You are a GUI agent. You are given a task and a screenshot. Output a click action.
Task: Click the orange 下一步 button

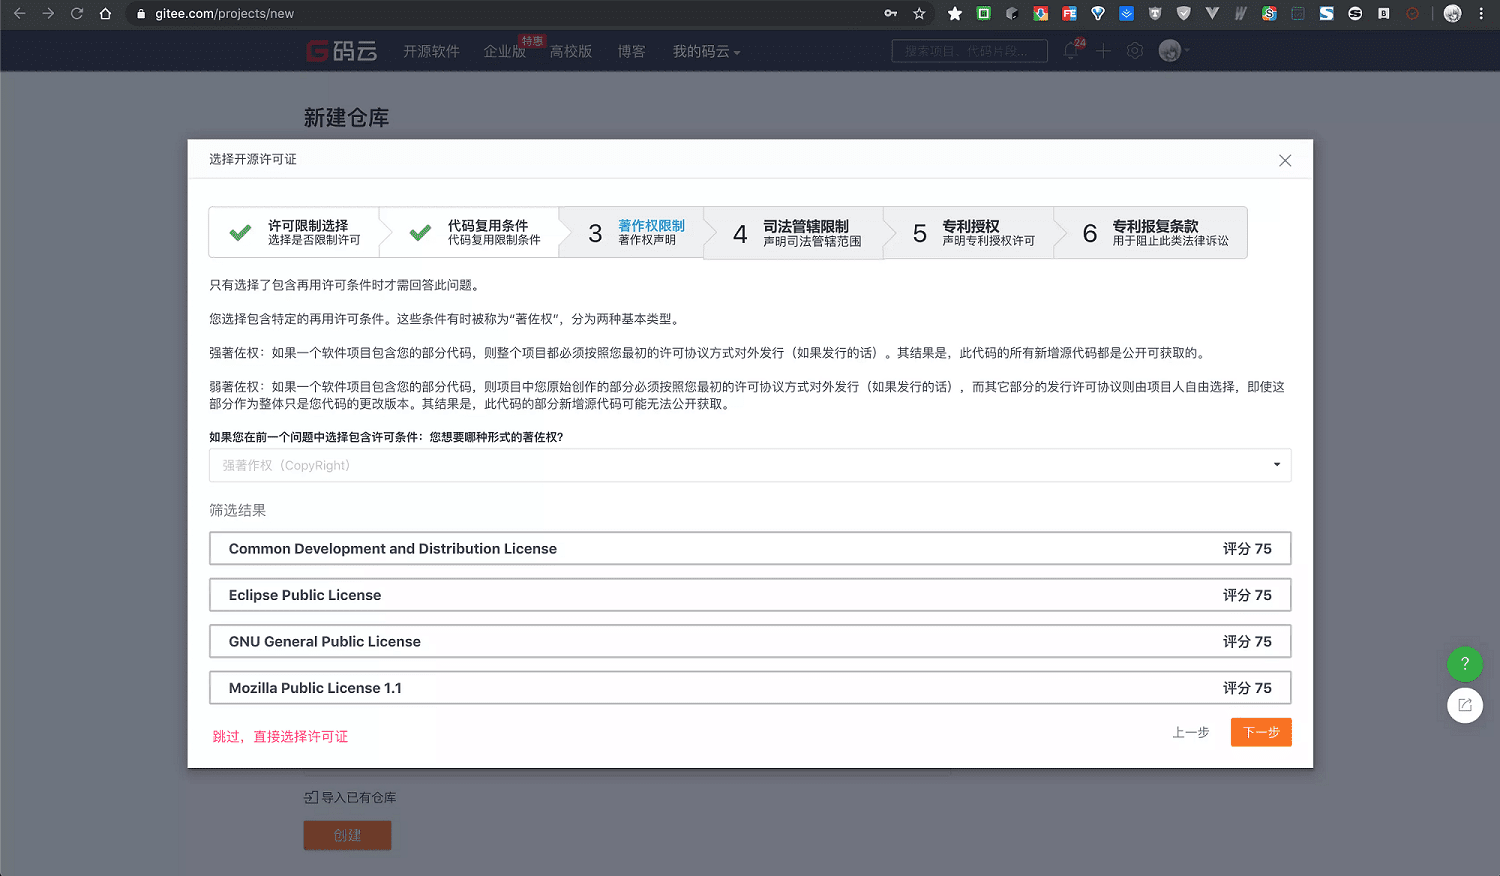[x=1260, y=732]
